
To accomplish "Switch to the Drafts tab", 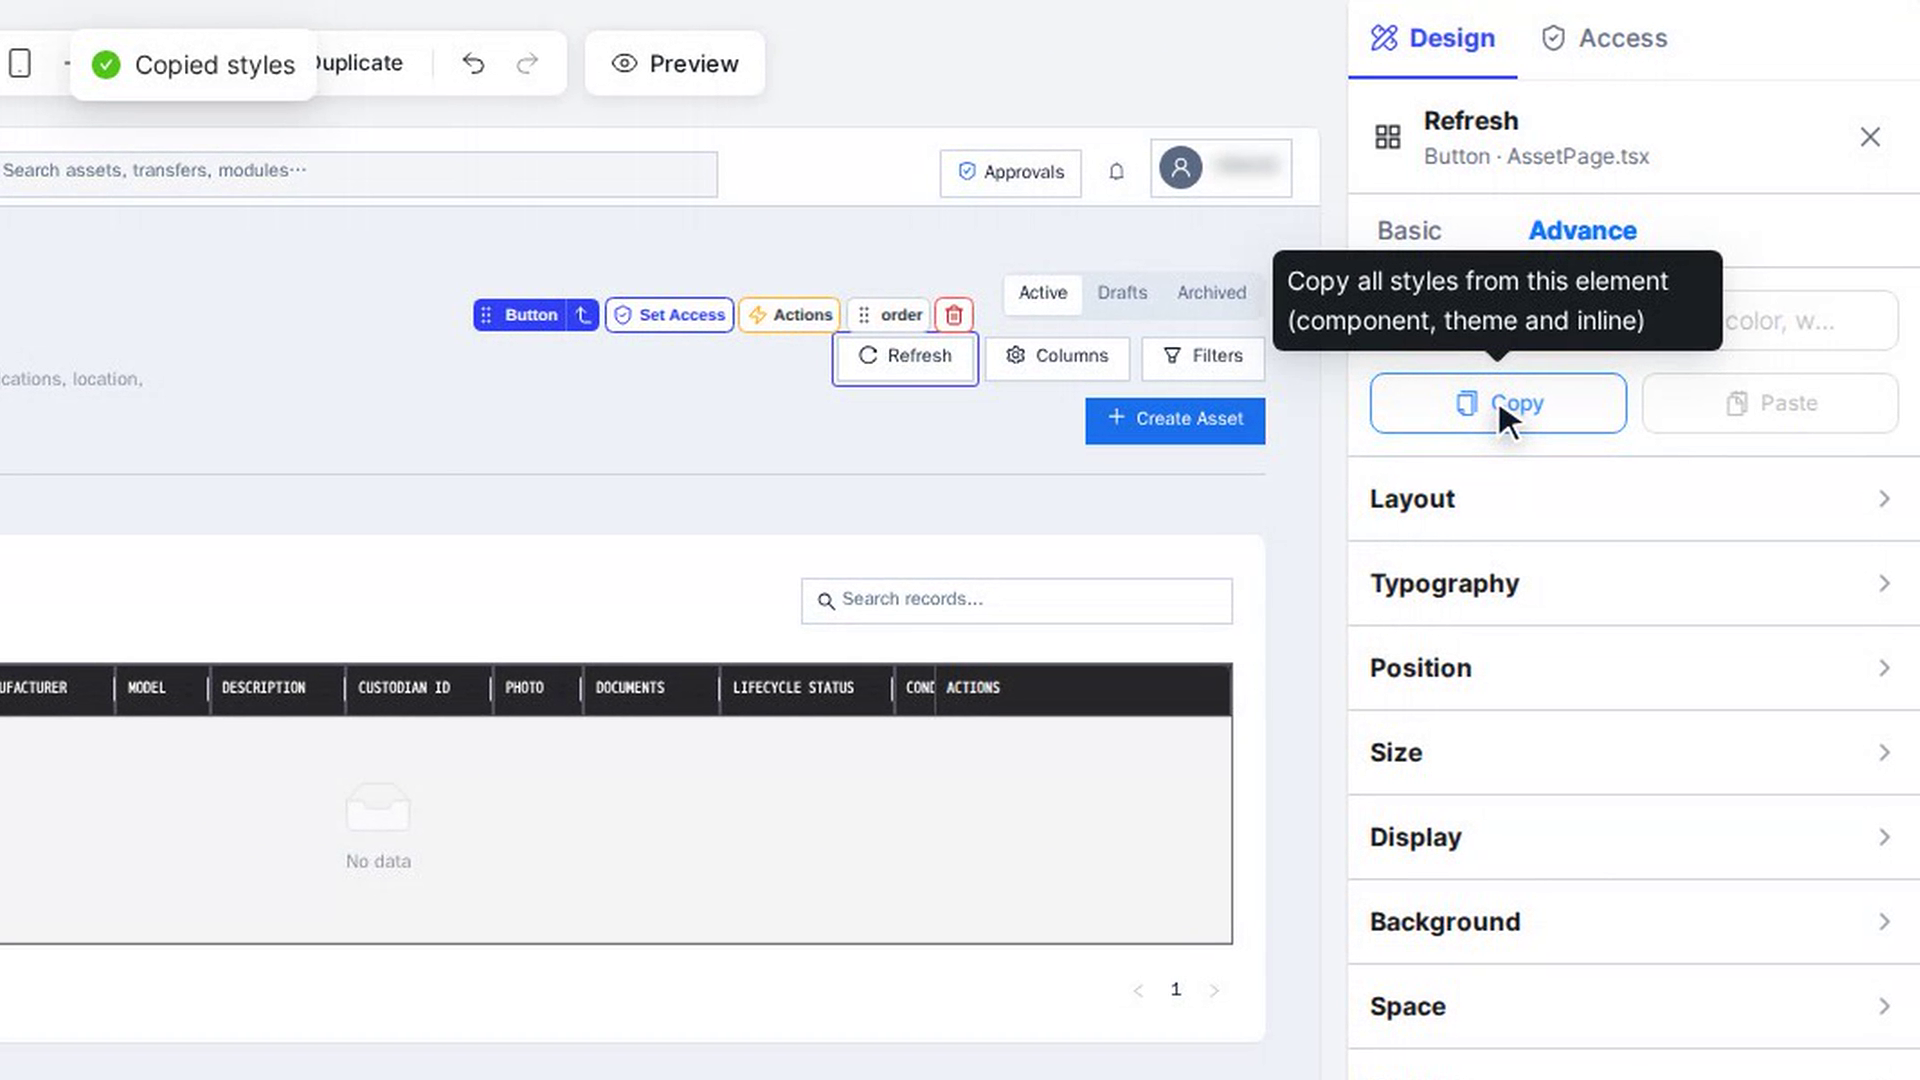I will pos(1122,293).
